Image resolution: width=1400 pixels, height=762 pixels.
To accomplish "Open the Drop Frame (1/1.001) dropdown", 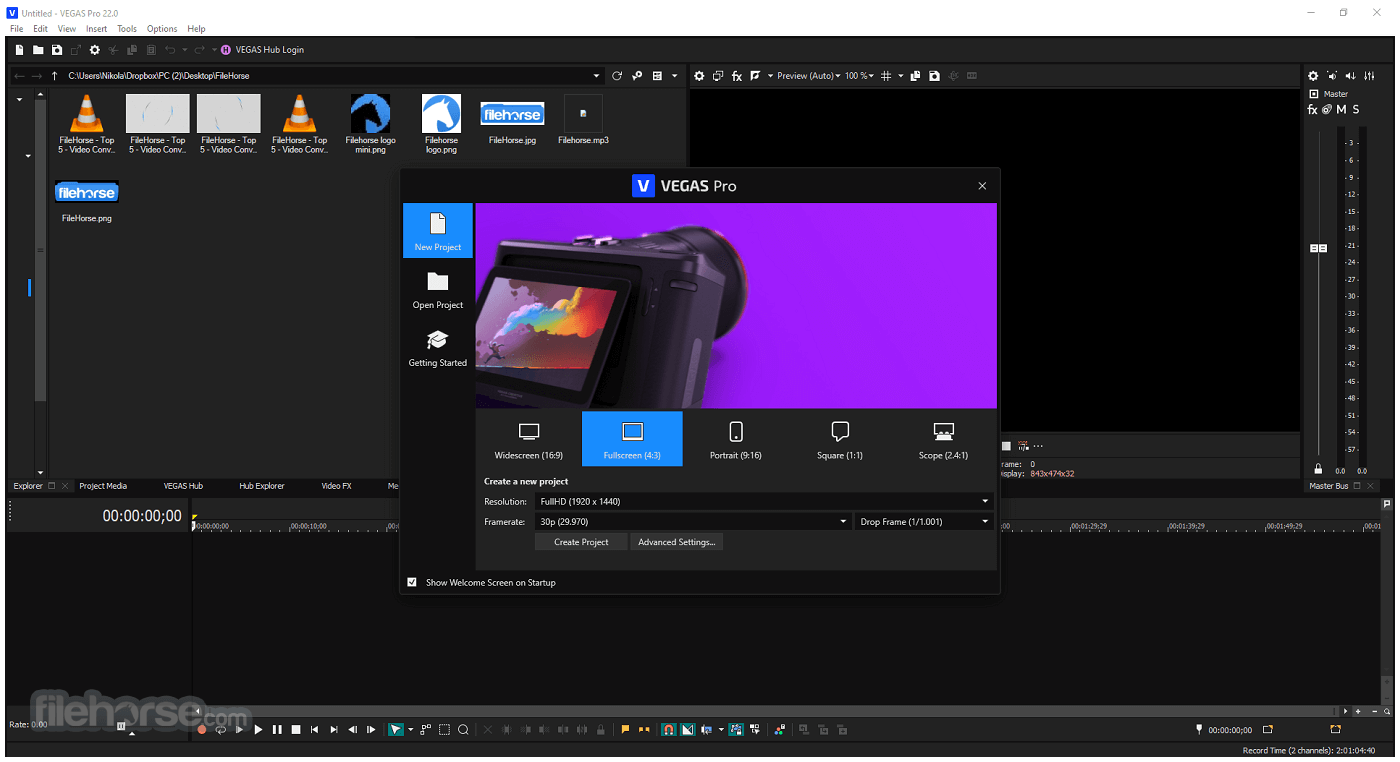I will tap(924, 522).
